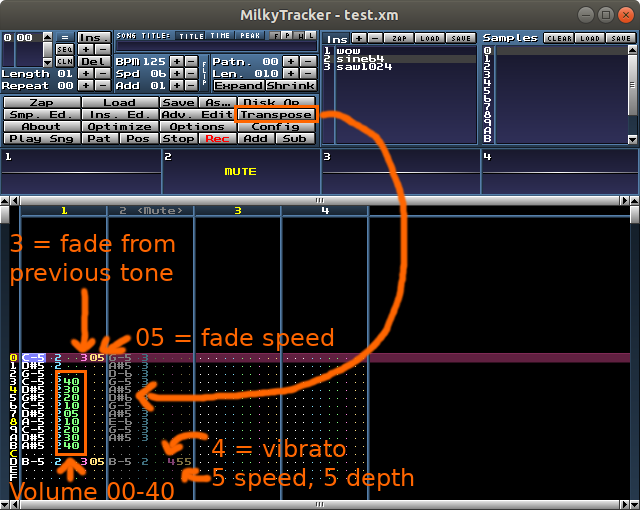Increase Repeat value with plus
640x510 pixels.
click(86, 86)
